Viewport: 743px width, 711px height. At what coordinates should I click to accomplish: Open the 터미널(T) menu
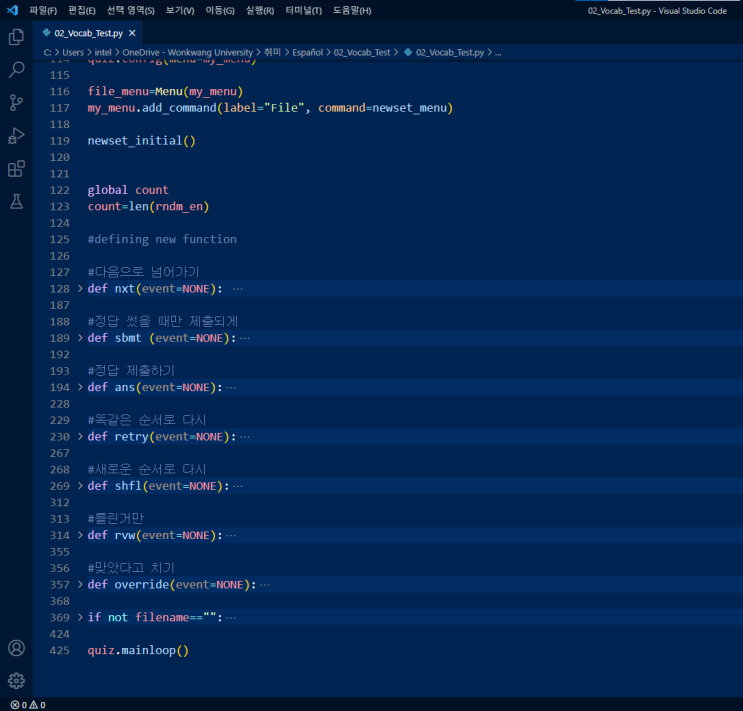point(304,10)
